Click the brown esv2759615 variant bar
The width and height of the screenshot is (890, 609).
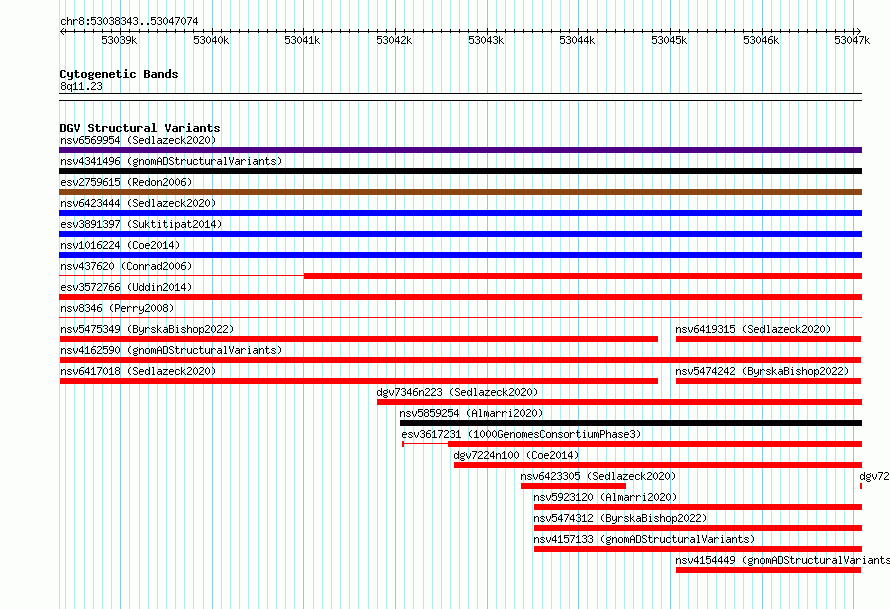click(x=460, y=192)
